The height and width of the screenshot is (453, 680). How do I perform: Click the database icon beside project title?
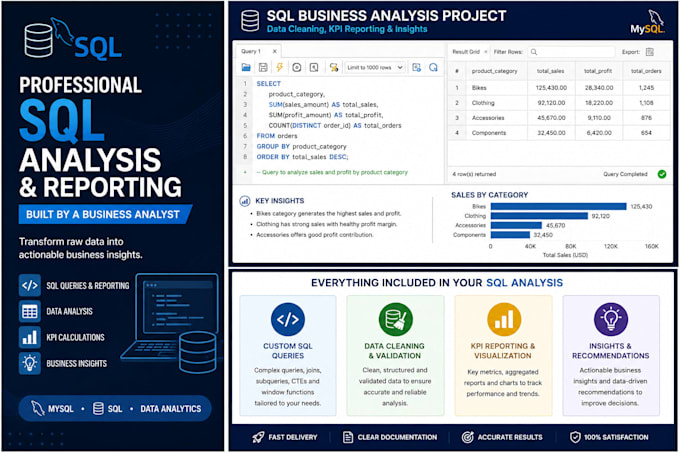point(250,21)
